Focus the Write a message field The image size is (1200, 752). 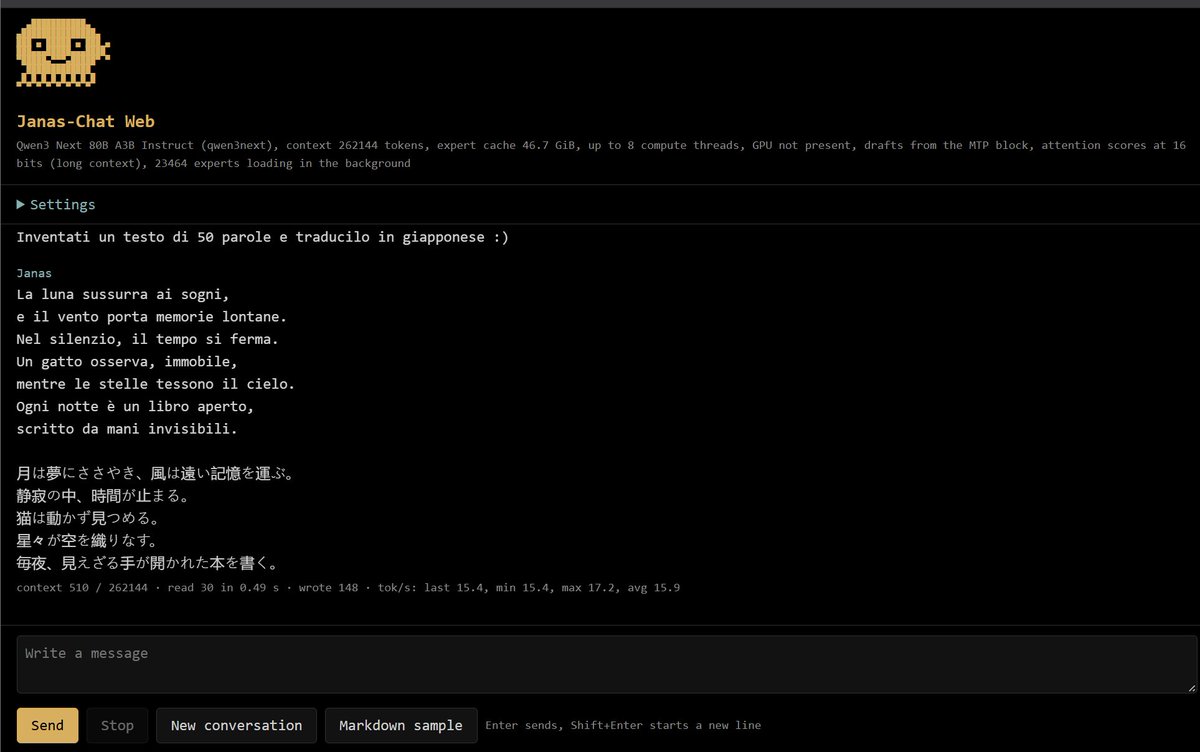click(607, 664)
